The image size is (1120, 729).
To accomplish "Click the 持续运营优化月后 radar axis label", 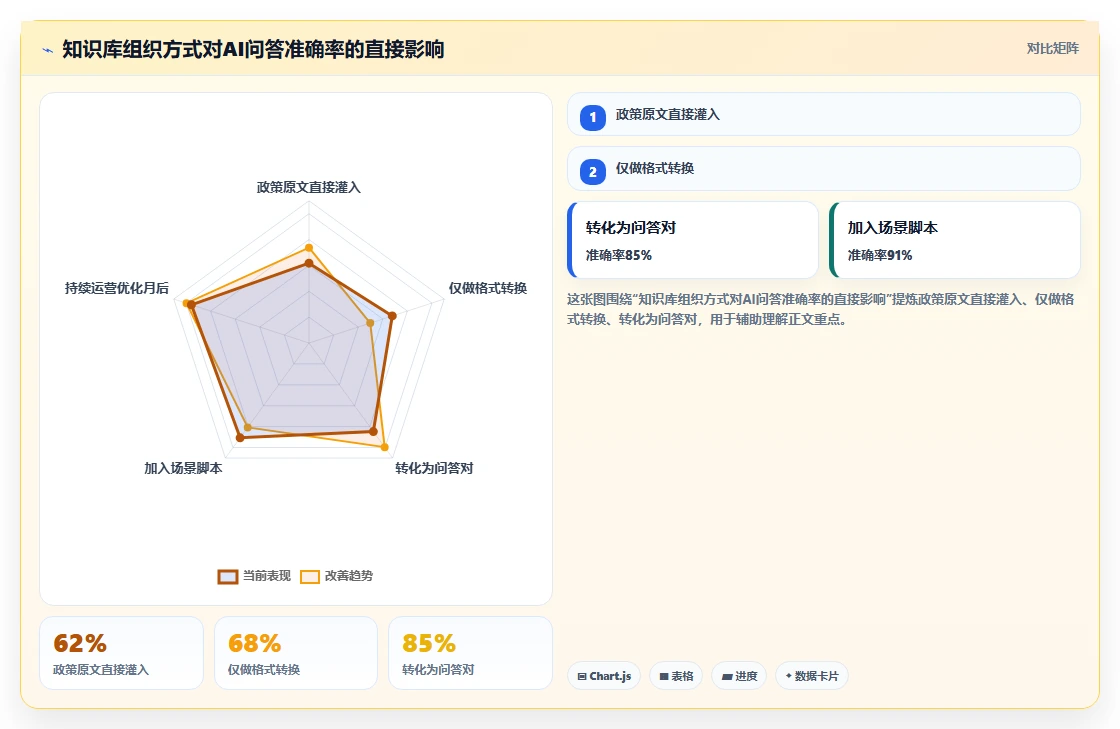I will pyautogui.click(x=117, y=288).
